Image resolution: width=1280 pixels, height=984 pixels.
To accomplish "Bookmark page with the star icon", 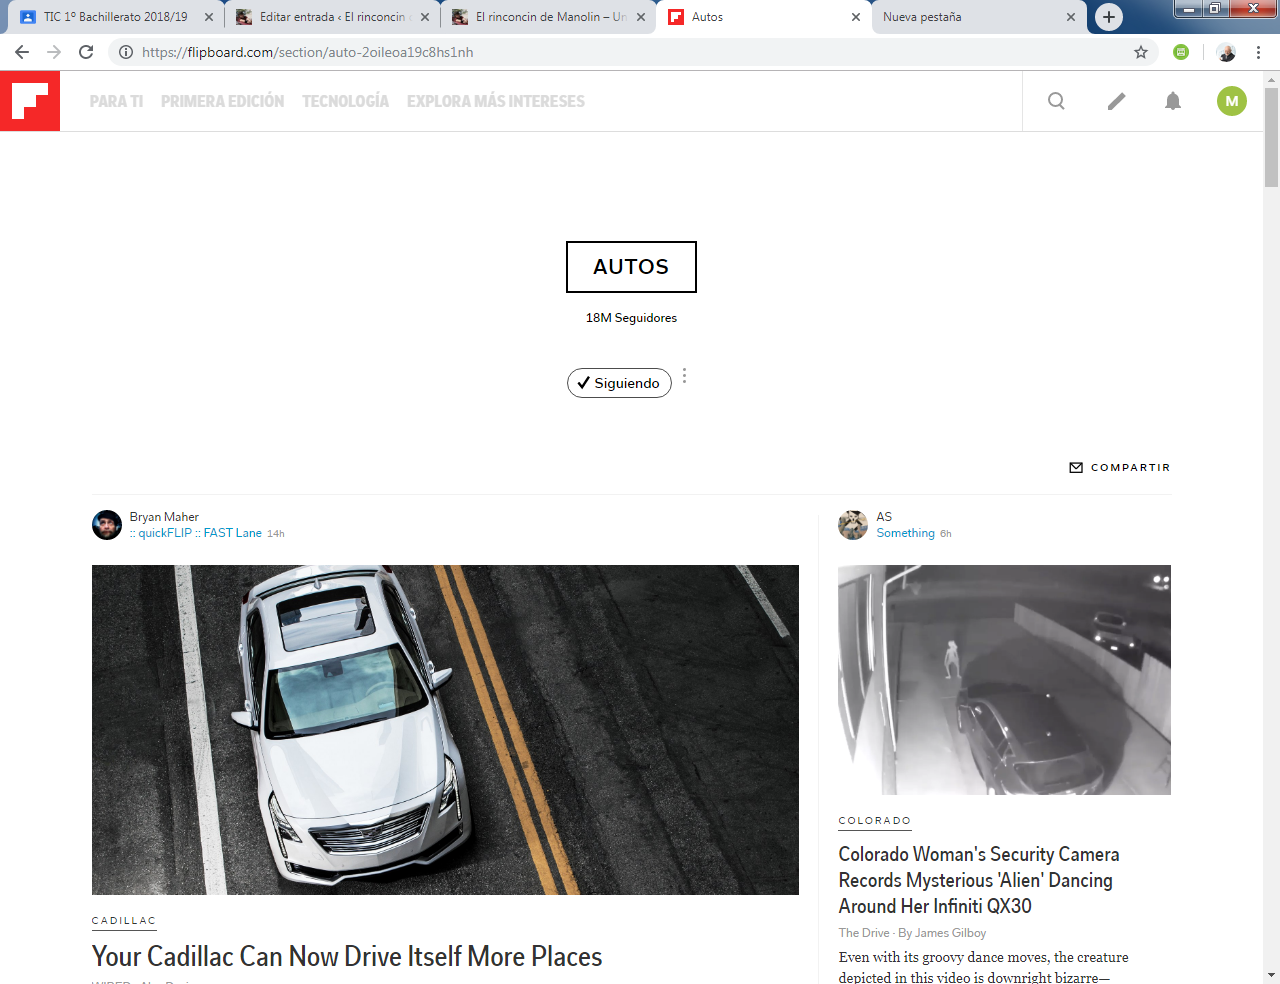I will click(x=1141, y=52).
